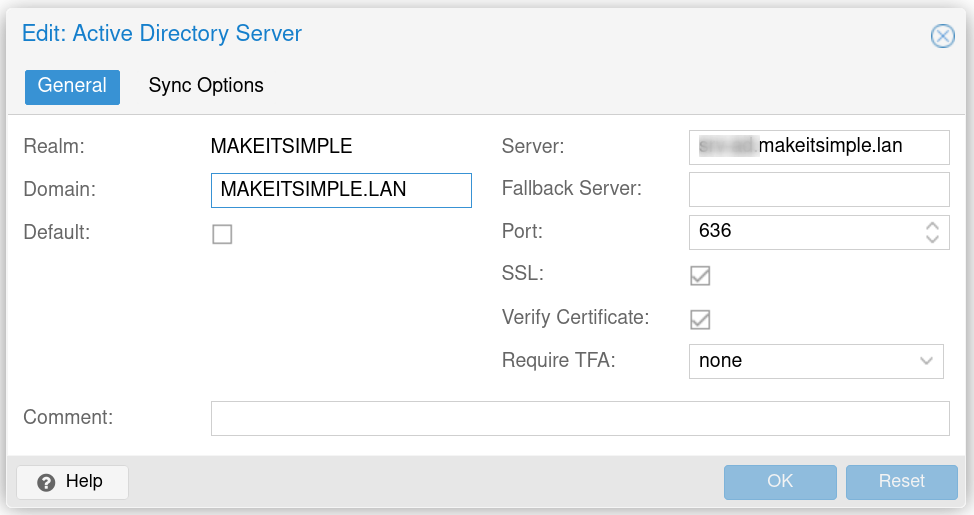This screenshot has height=515, width=974.
Task: Open Help documentation via Help button
Action: tap(72, 482)
